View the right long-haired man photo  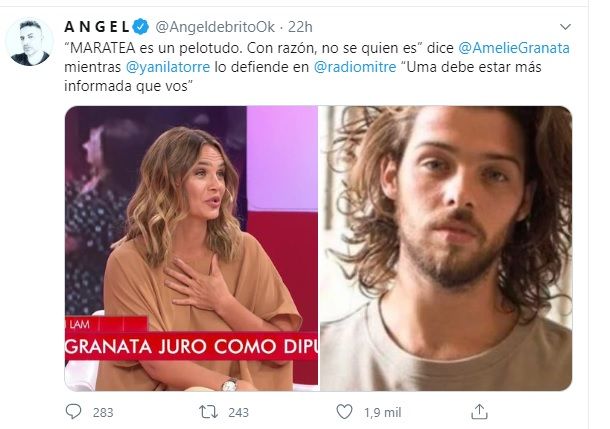(x=446, y=248)
